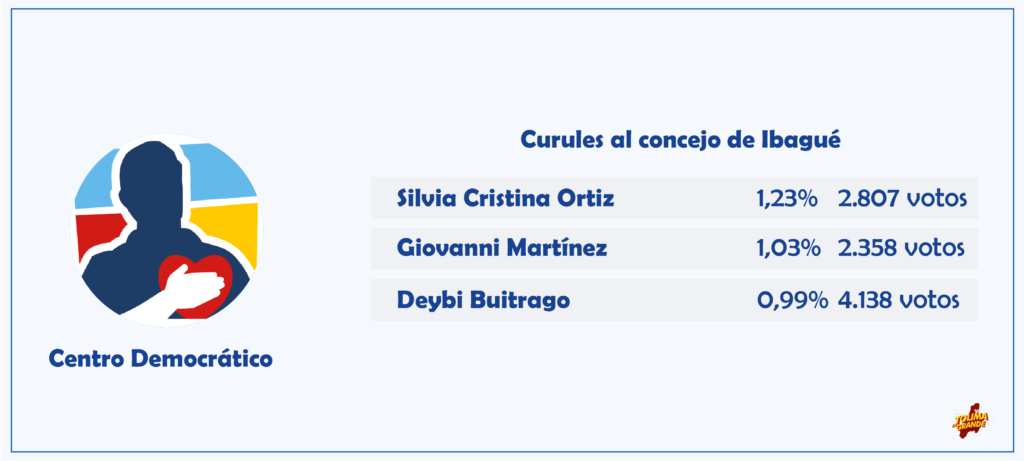1024x461 pixels.
Task: Click the 2.807 votos figure
Action: pyautogui.click(x=902, y=199)
